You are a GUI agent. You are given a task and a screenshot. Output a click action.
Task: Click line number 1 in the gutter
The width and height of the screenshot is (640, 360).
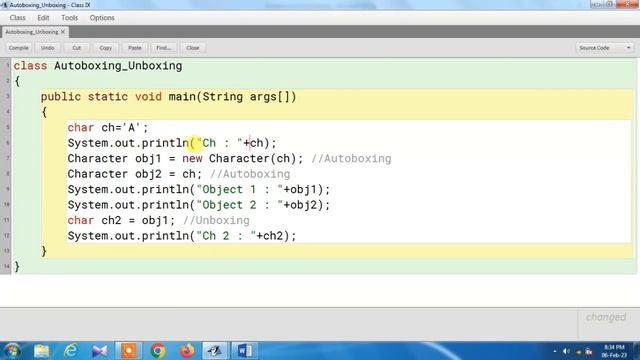[x=7, y=65]
